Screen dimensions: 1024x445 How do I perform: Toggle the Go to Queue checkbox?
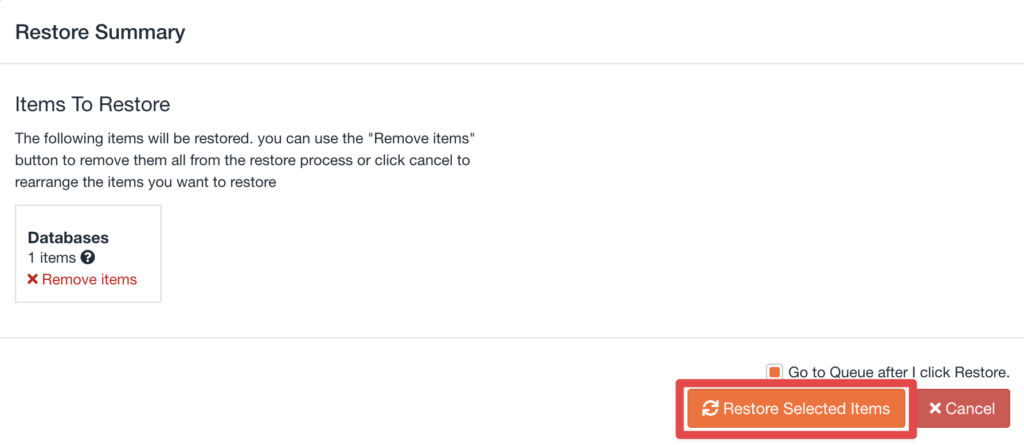[774, 372]
